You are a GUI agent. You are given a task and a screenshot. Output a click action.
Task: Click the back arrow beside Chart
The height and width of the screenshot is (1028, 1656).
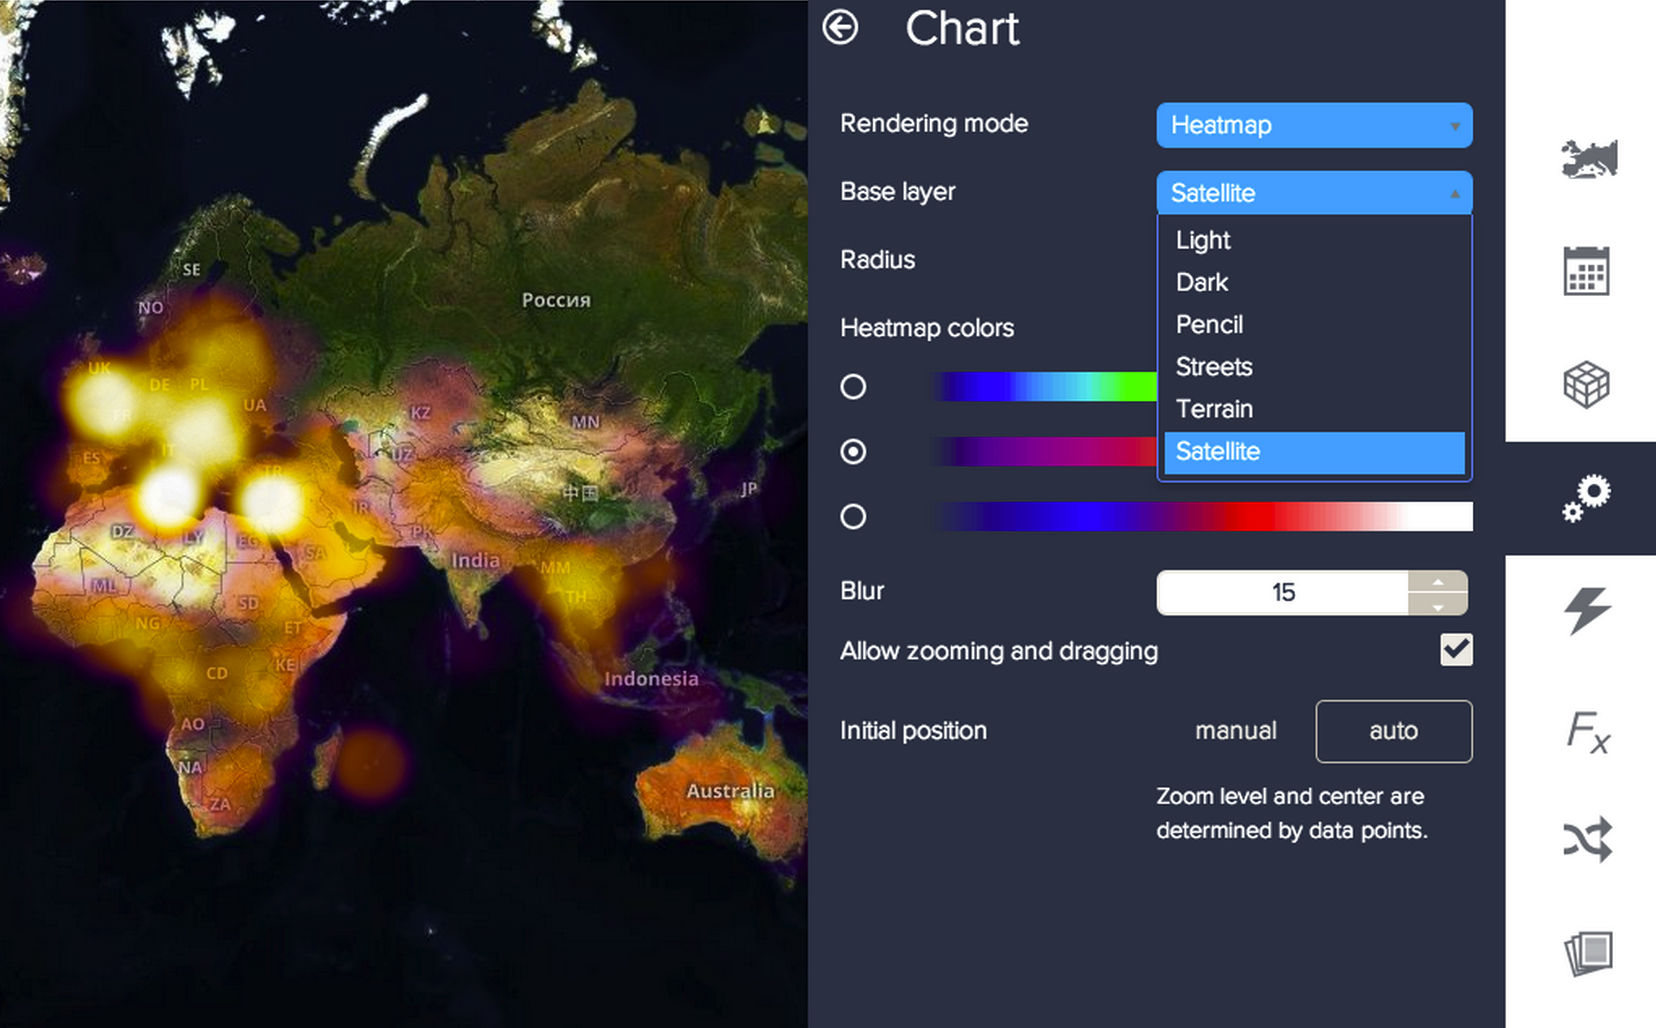point(840,27)
